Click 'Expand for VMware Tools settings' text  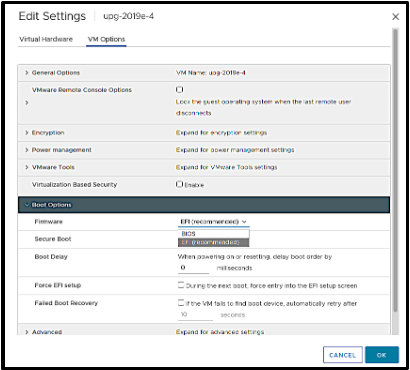coord(226,167)
